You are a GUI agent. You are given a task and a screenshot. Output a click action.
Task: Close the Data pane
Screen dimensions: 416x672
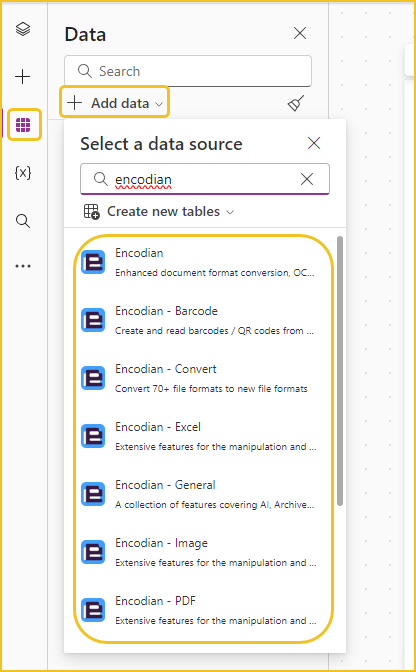[x=300, y=33]
